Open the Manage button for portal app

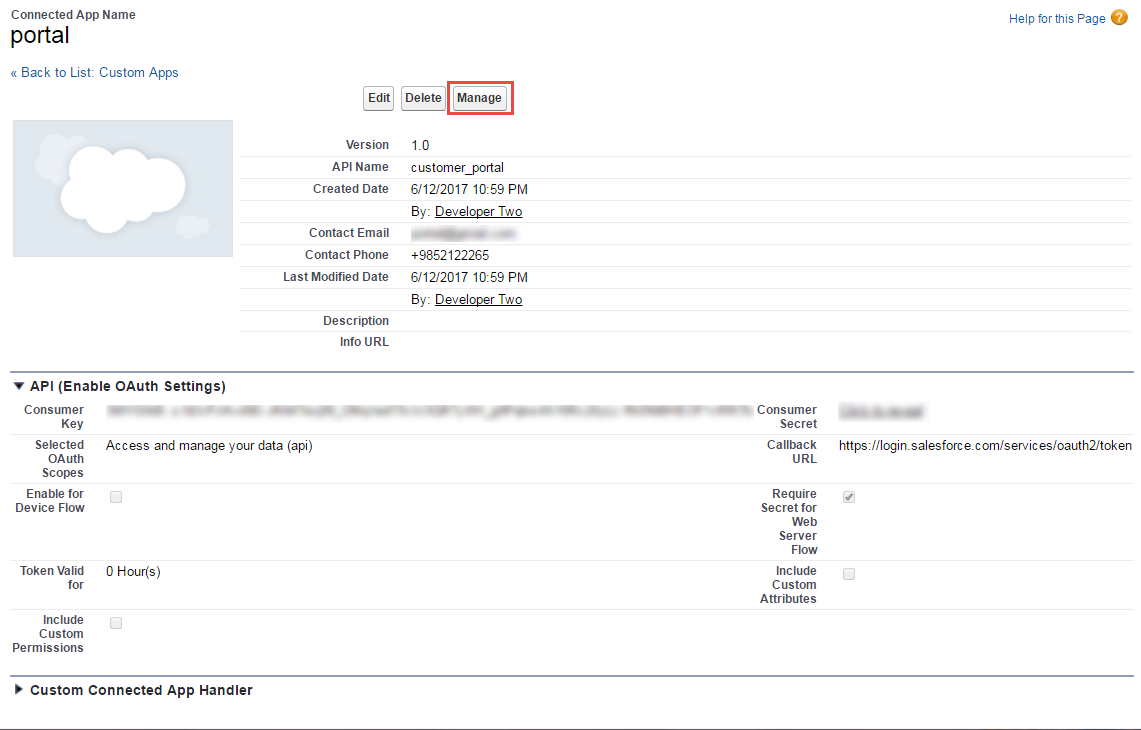[x=479, y=98]
